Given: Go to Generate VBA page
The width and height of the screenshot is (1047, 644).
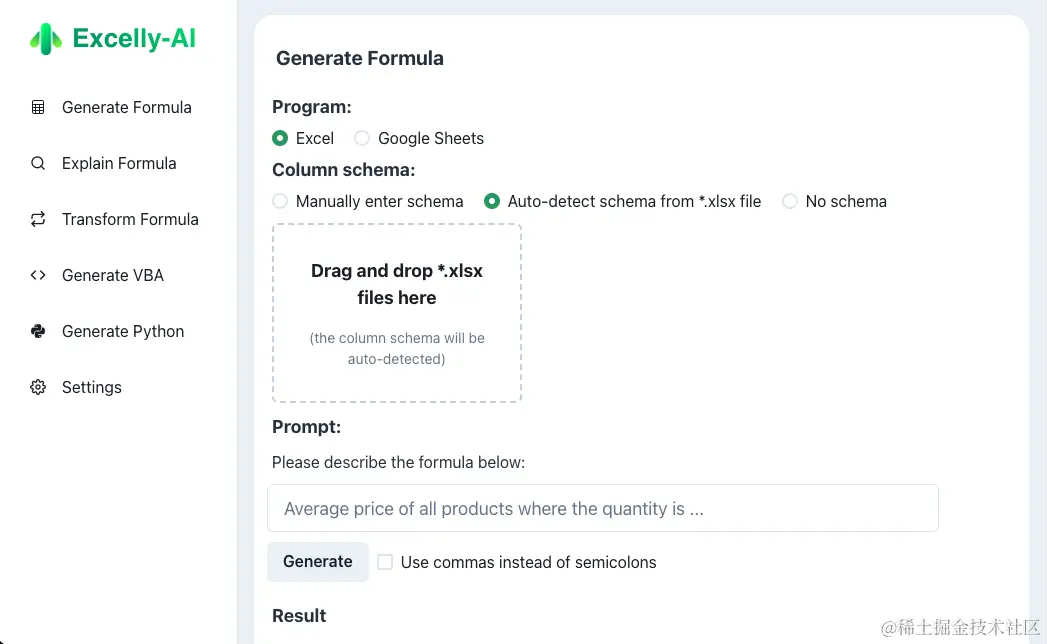Looking at the screenshot, I should tap(113, 275).
